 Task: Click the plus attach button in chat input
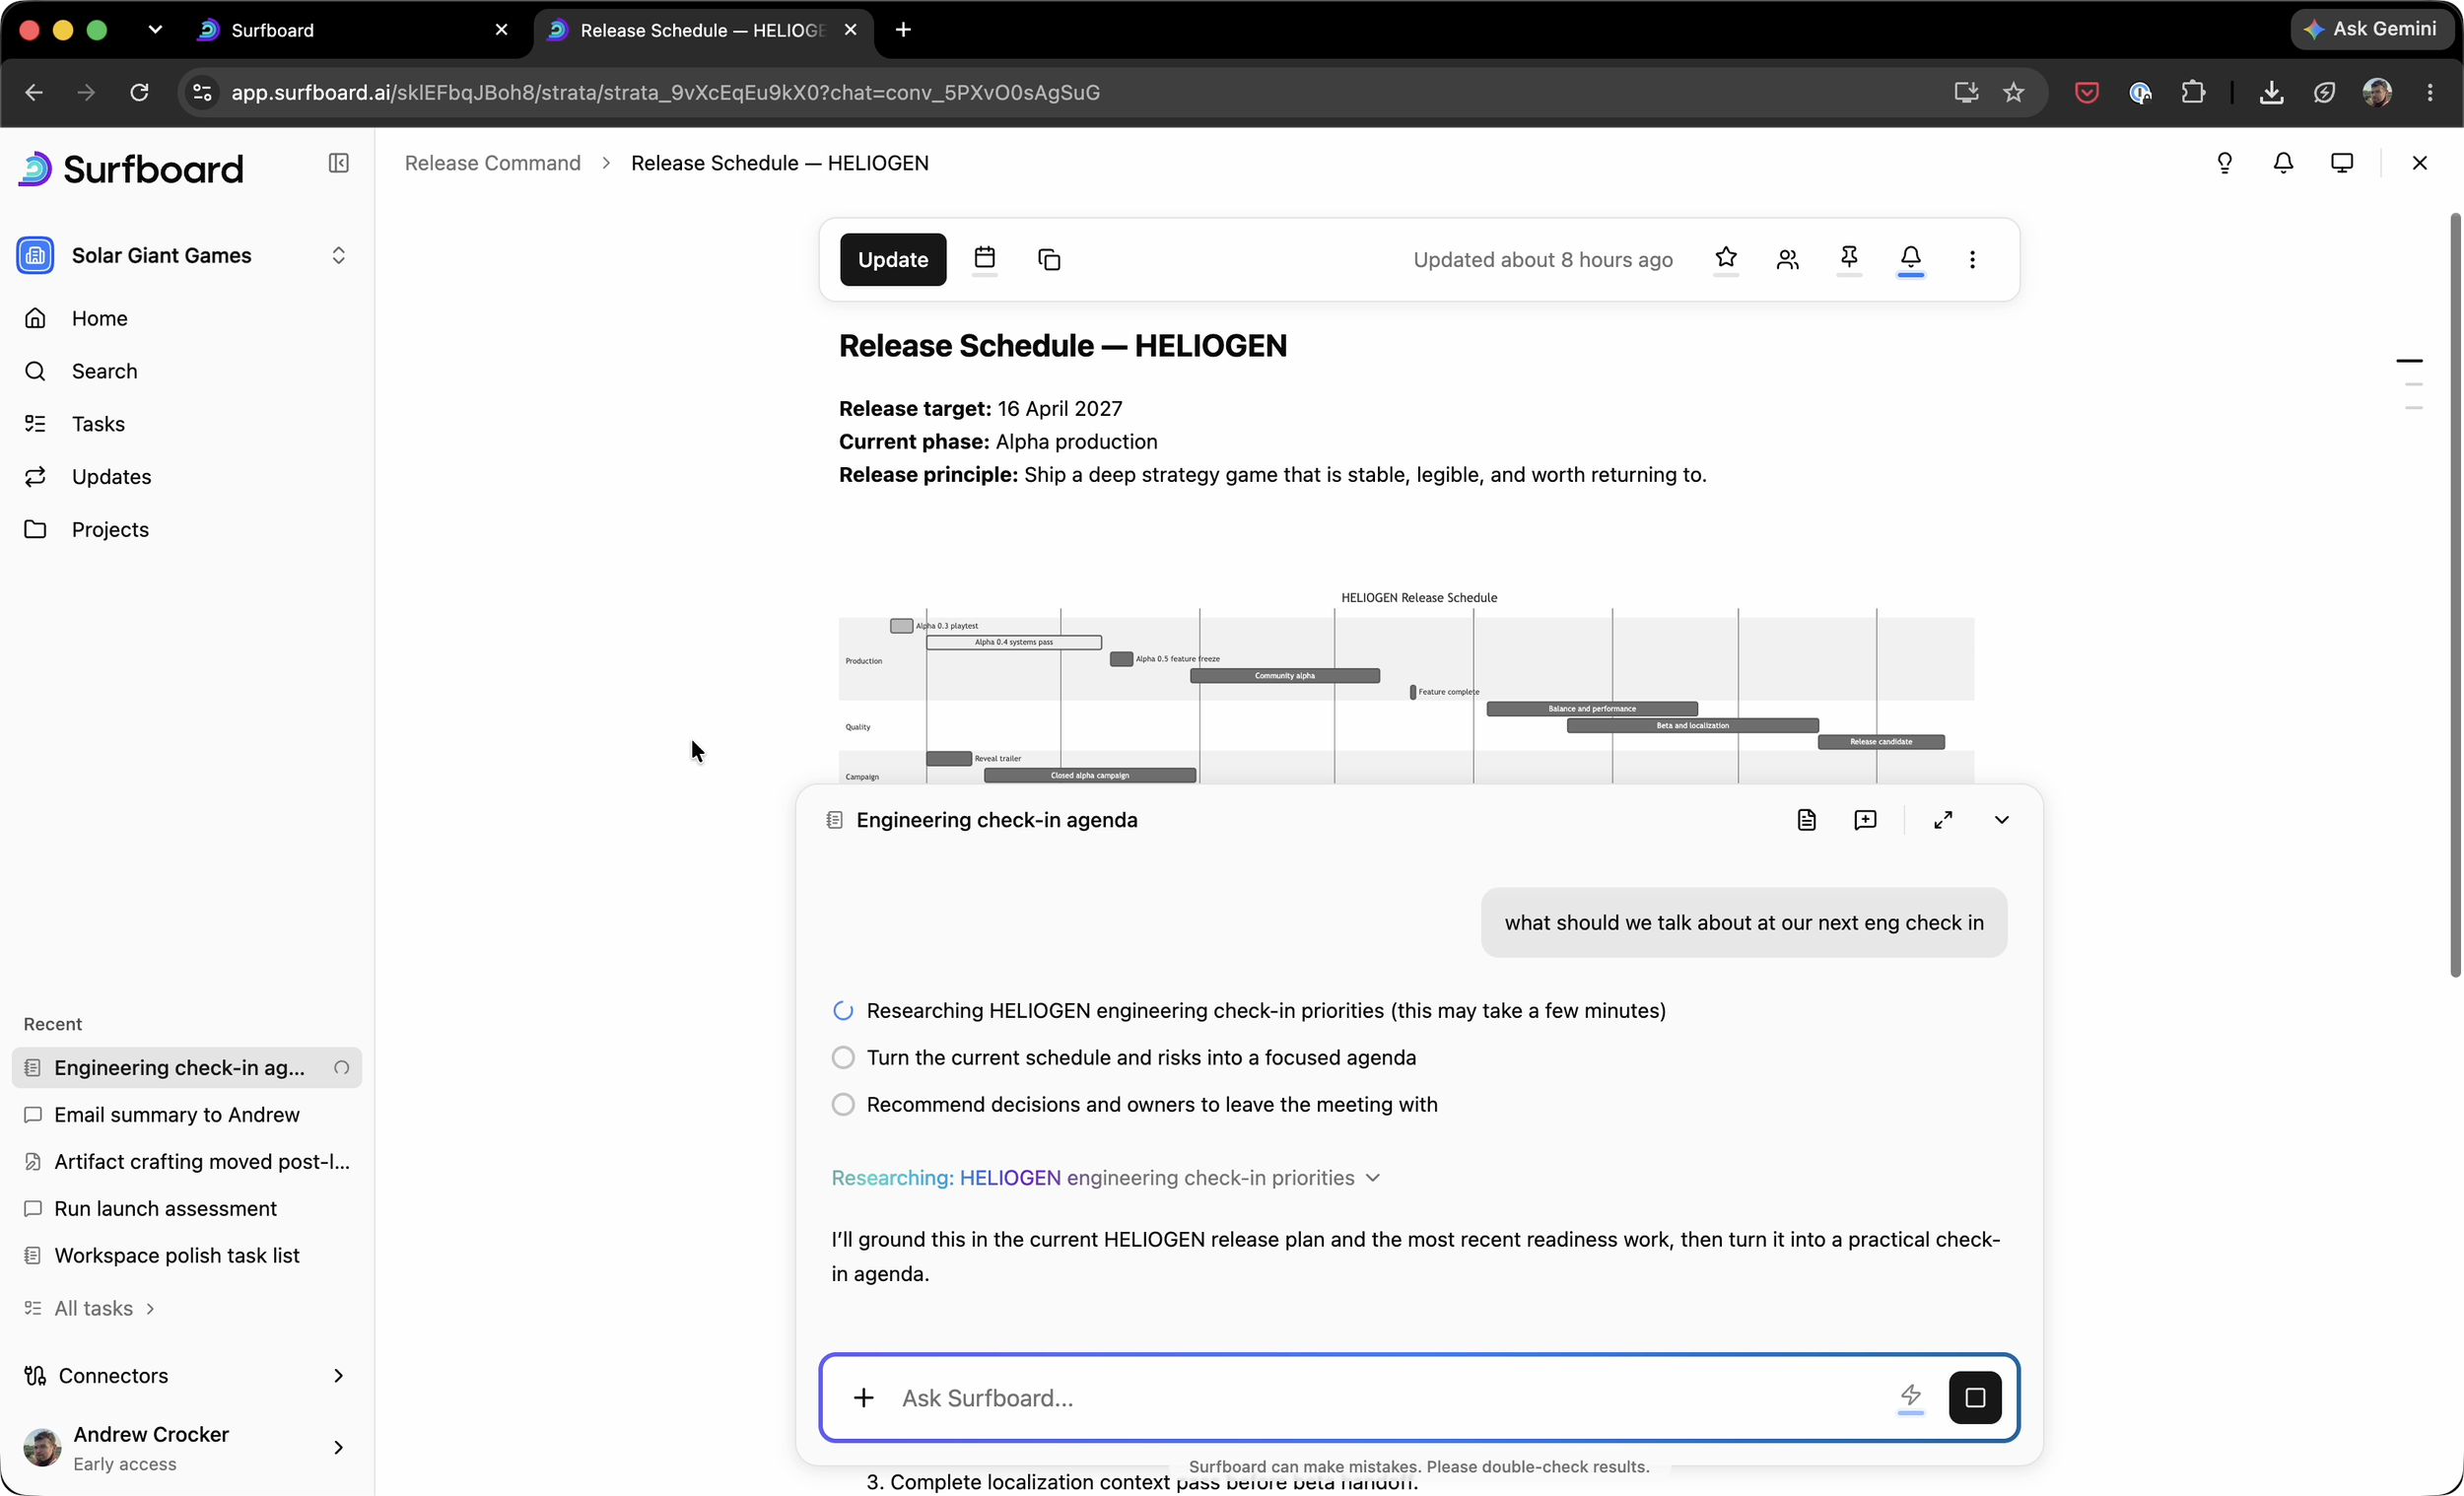click(864, 1398)
